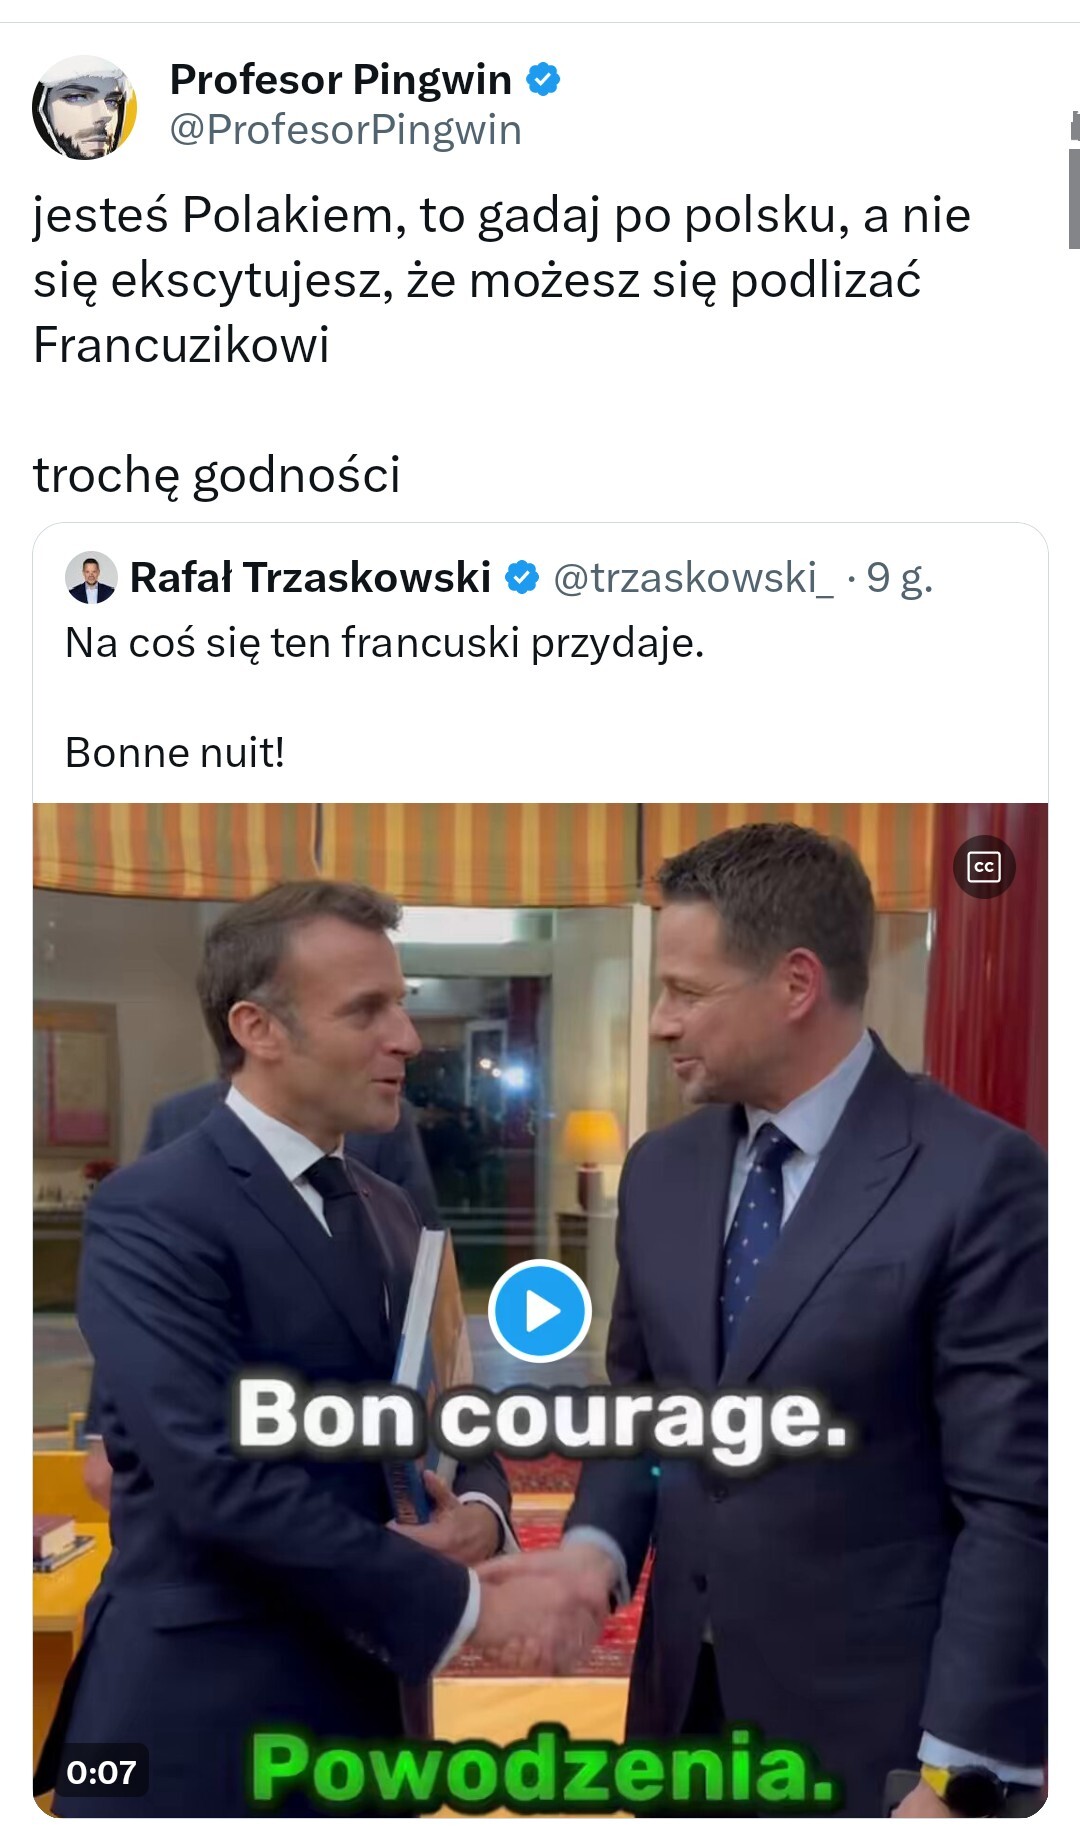This screenshot has height=1827, width=1080.
Task: Click the verified badge beside Rafał Trzaskowski
Action: click(x=522, y=578)
